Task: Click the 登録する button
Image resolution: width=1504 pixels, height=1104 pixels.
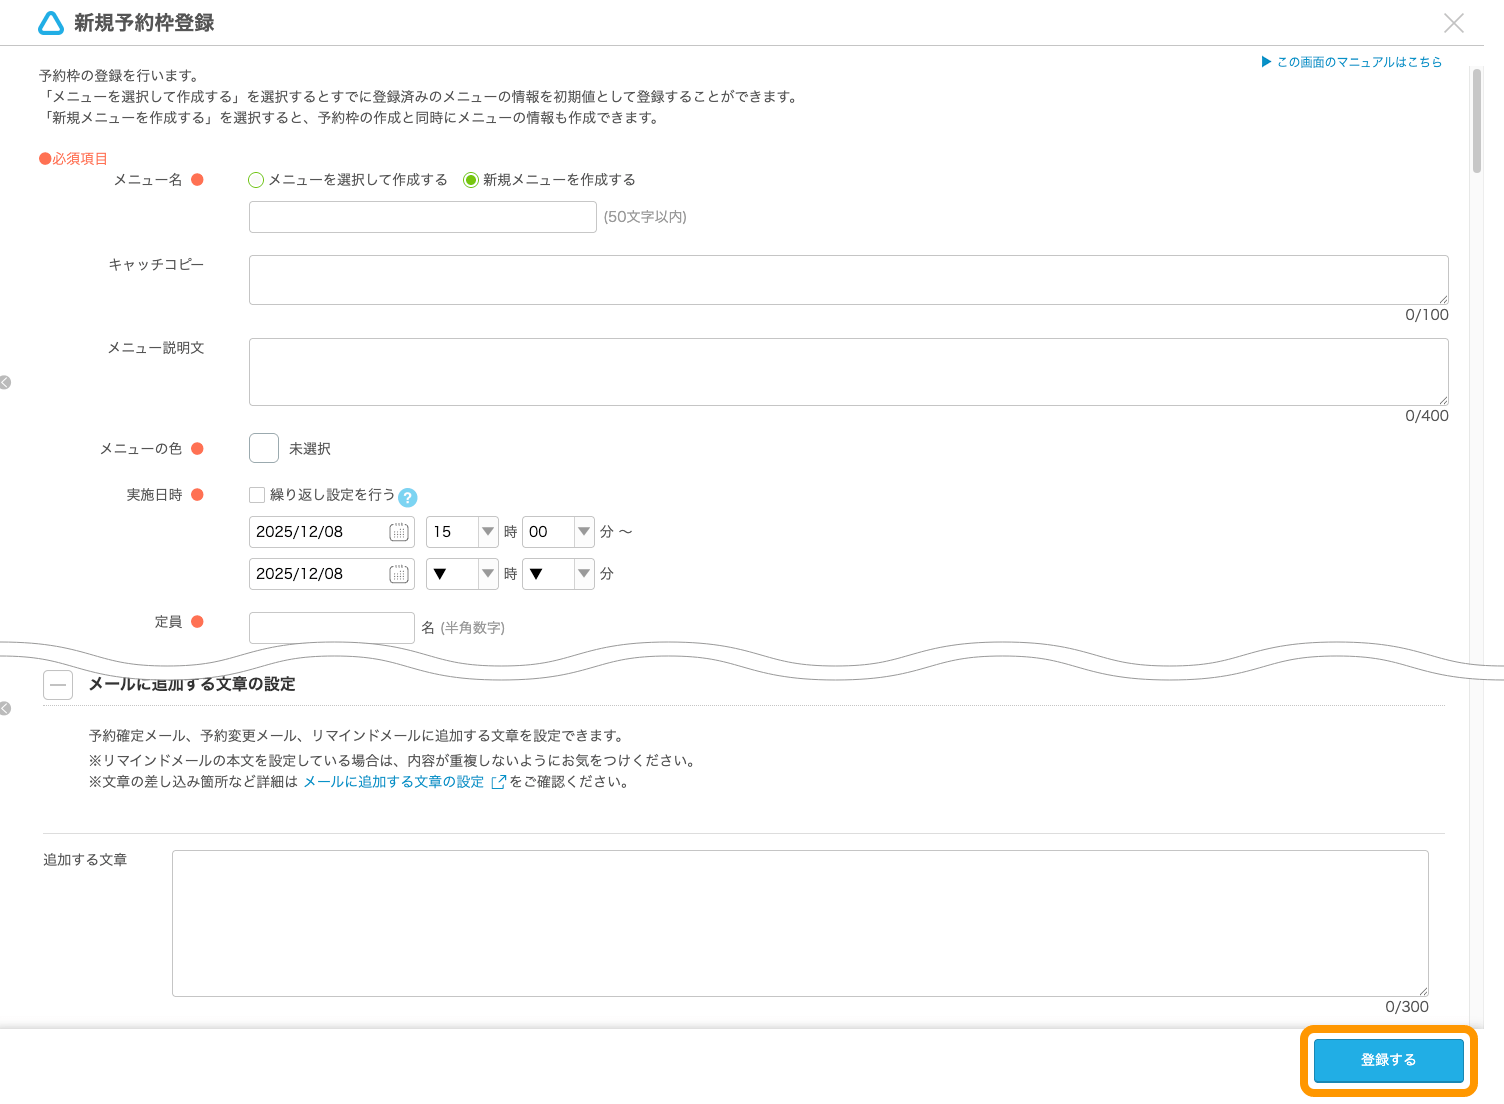Action: coord(1388,1060)
